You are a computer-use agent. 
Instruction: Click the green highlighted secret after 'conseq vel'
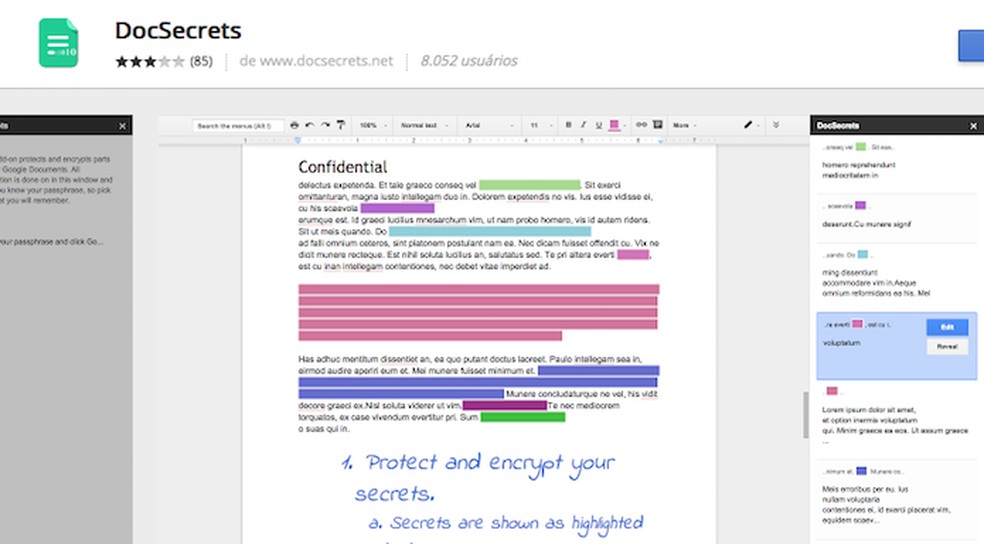(x=530, y=184)
